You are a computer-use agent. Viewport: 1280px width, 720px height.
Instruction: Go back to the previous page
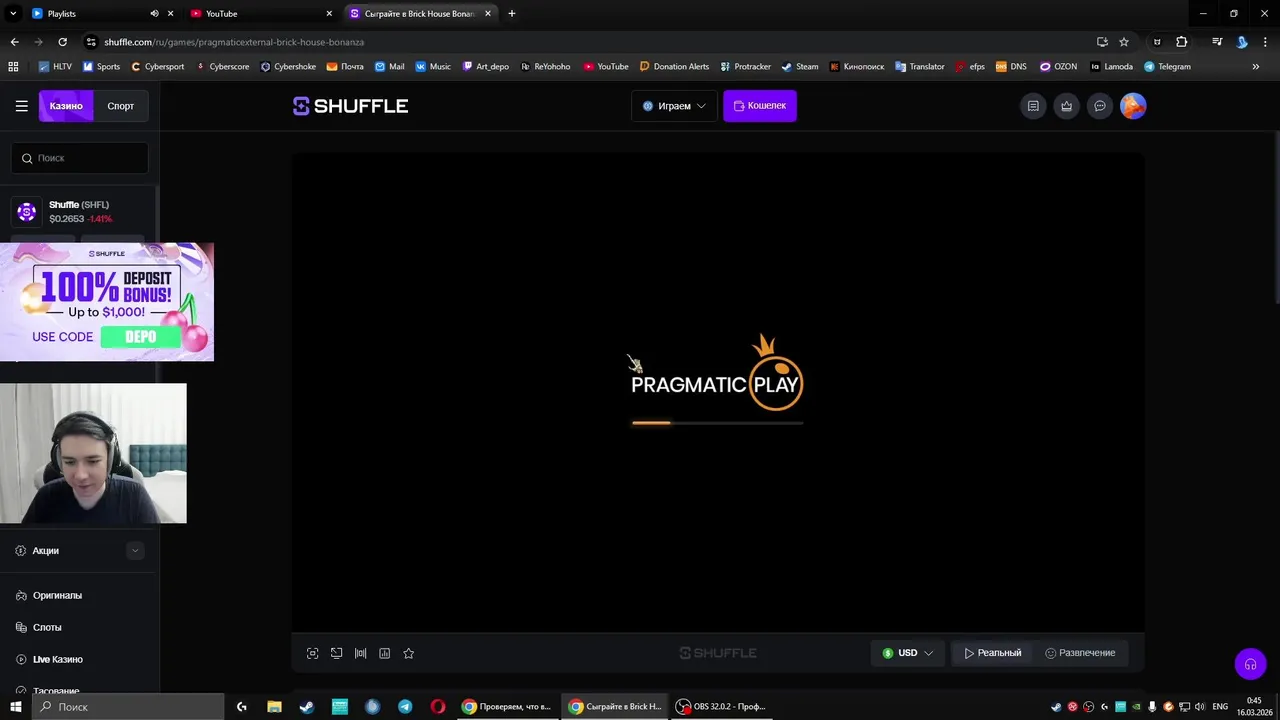14,42
